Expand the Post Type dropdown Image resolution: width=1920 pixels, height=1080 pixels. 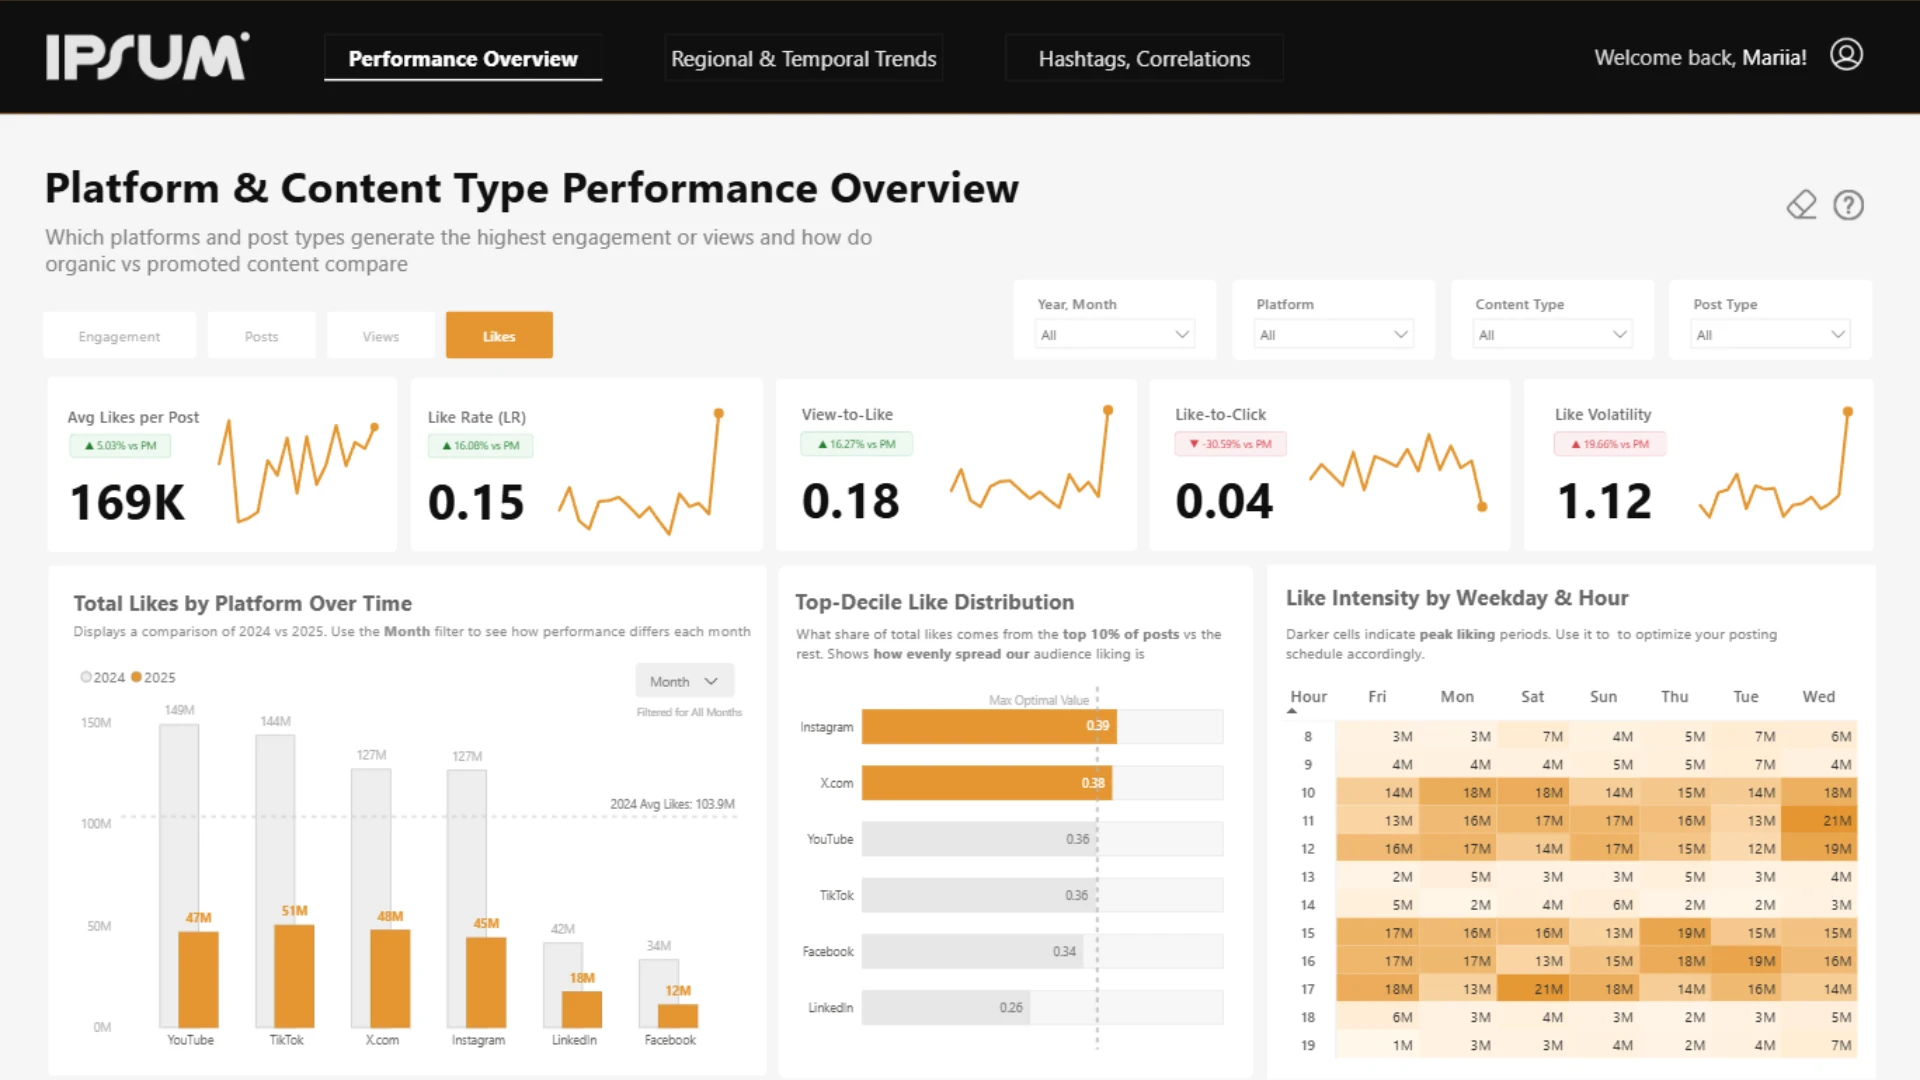click(x=1769, y=335)
